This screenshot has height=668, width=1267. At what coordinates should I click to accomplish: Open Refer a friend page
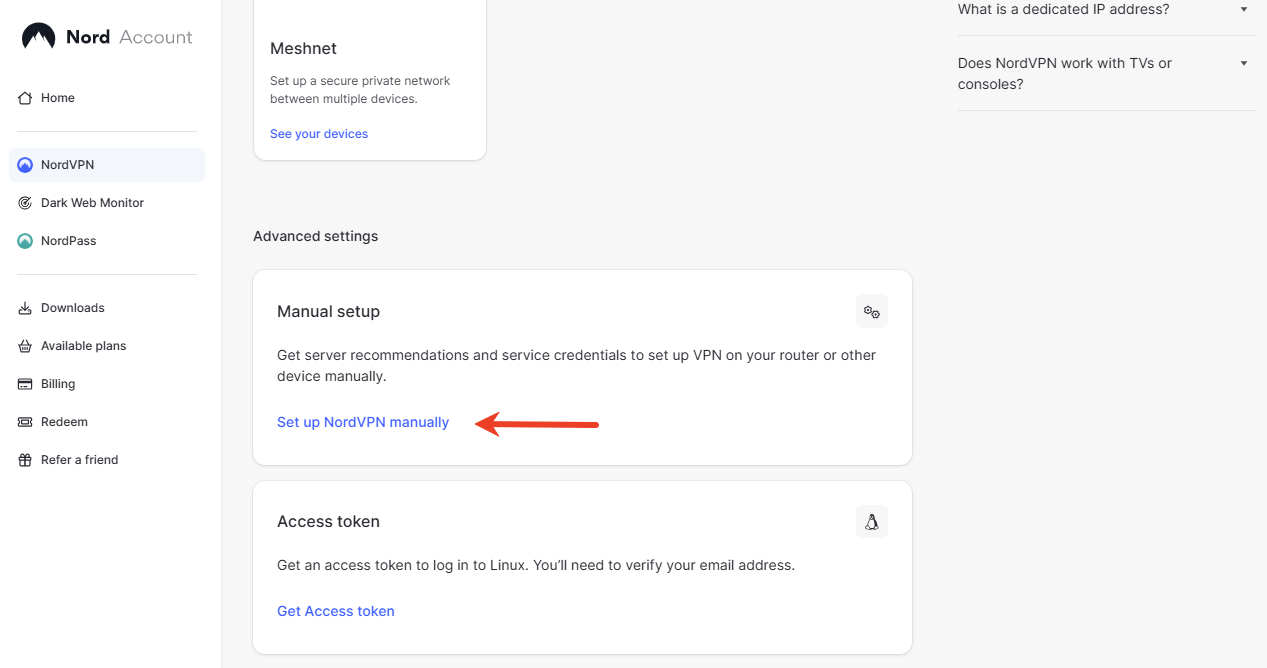click(x=107, y=460)
